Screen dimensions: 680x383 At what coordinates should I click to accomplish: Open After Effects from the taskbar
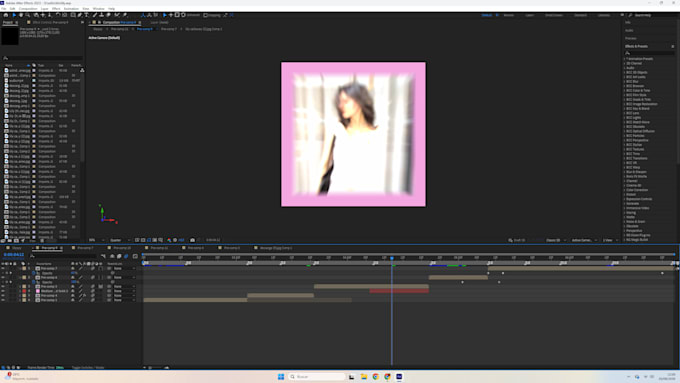coord(399,376)
